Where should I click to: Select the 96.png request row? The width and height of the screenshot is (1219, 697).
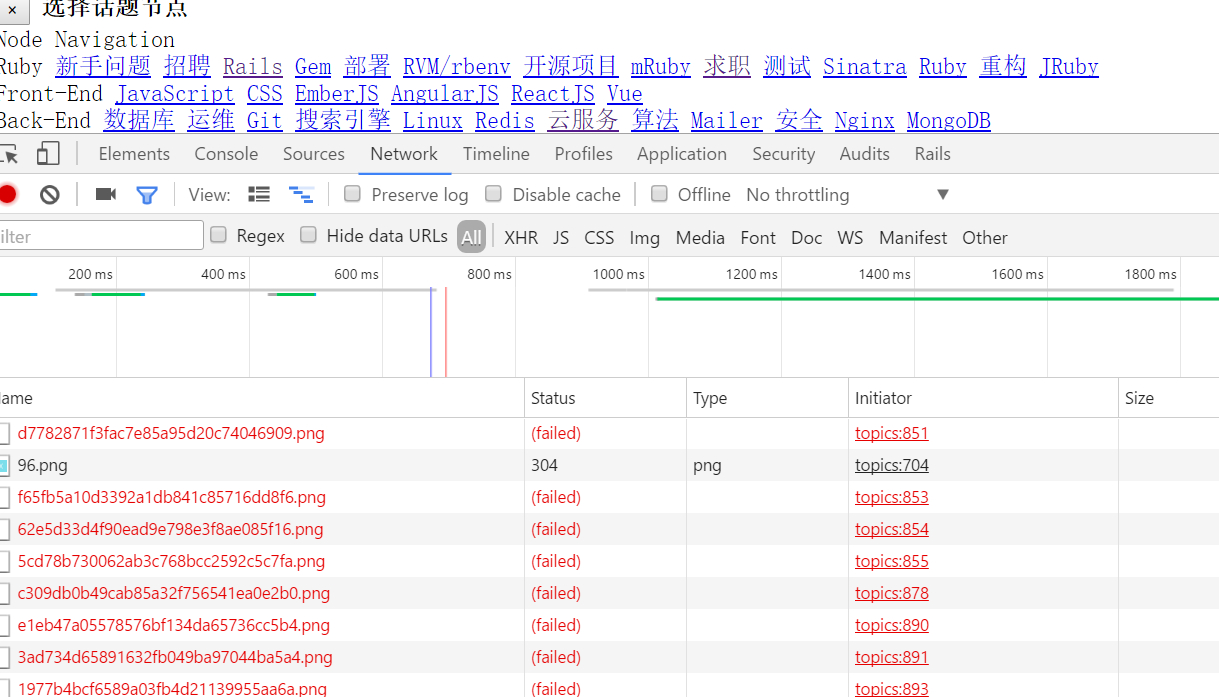click(x=609, y=465)
